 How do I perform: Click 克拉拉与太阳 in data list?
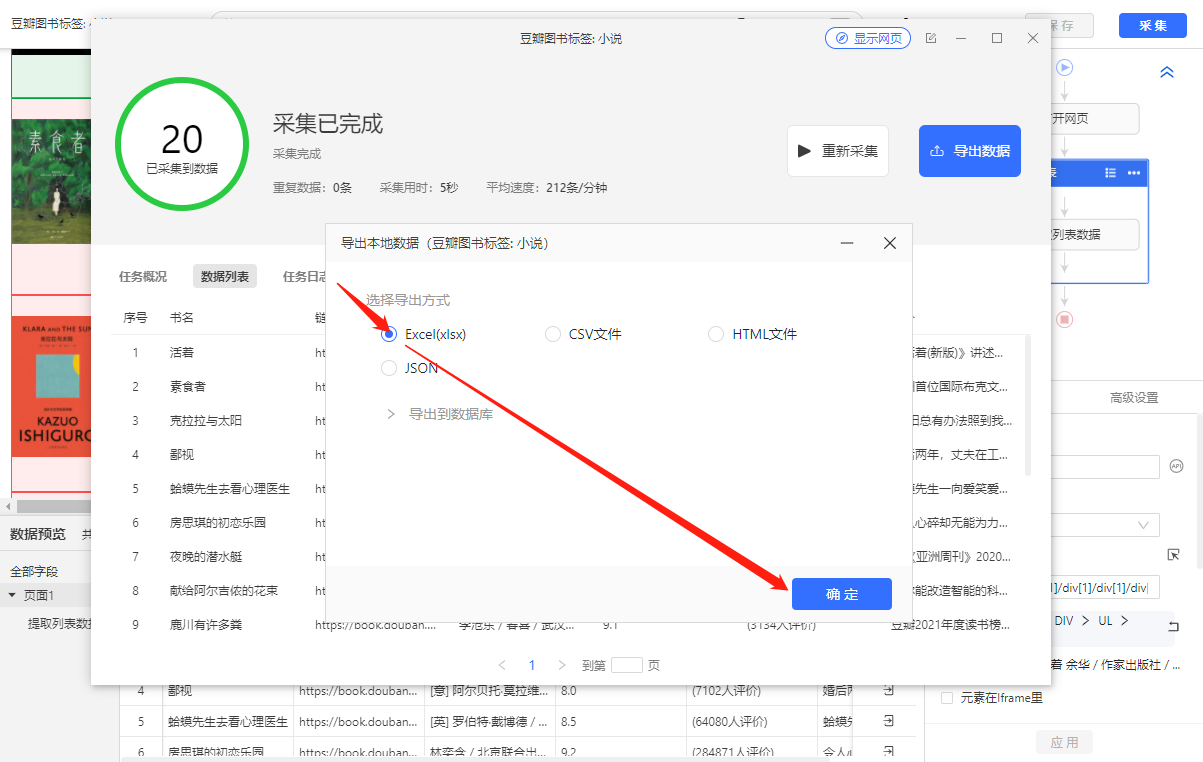click(206, 420)
